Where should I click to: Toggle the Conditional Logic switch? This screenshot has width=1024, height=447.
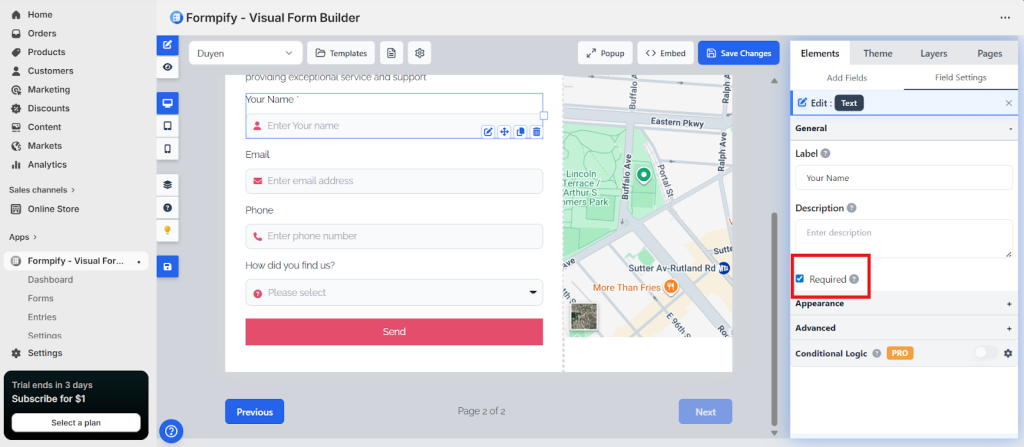[985, 353]
